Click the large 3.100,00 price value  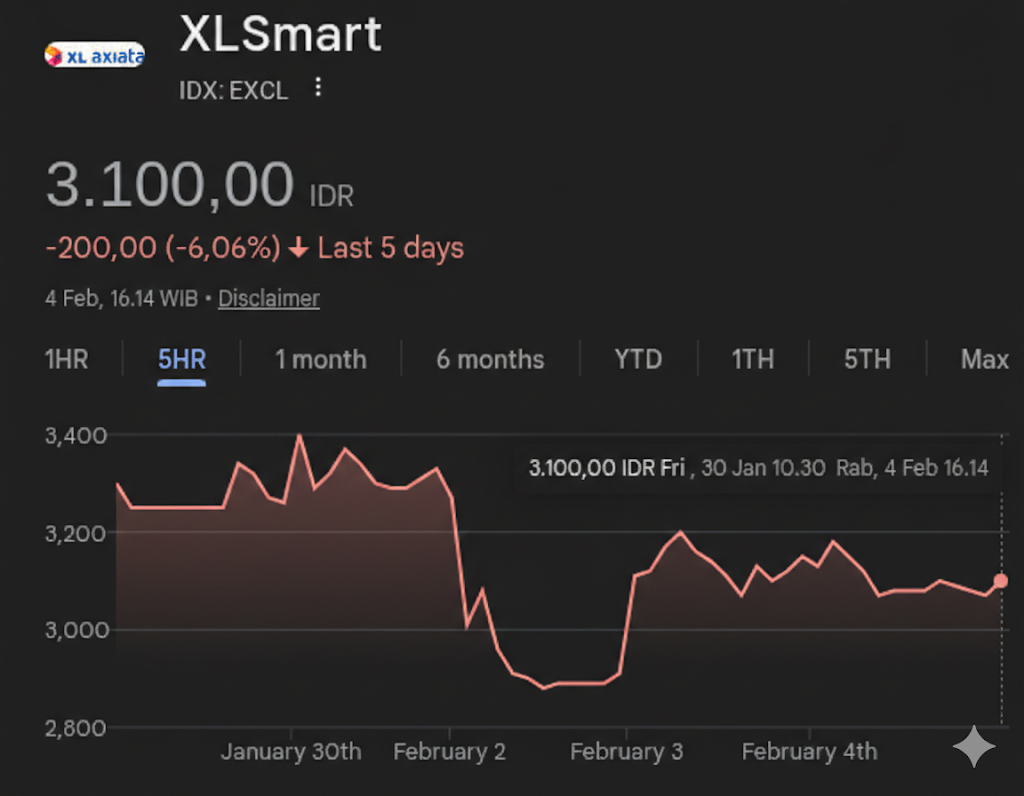[170, 186]
